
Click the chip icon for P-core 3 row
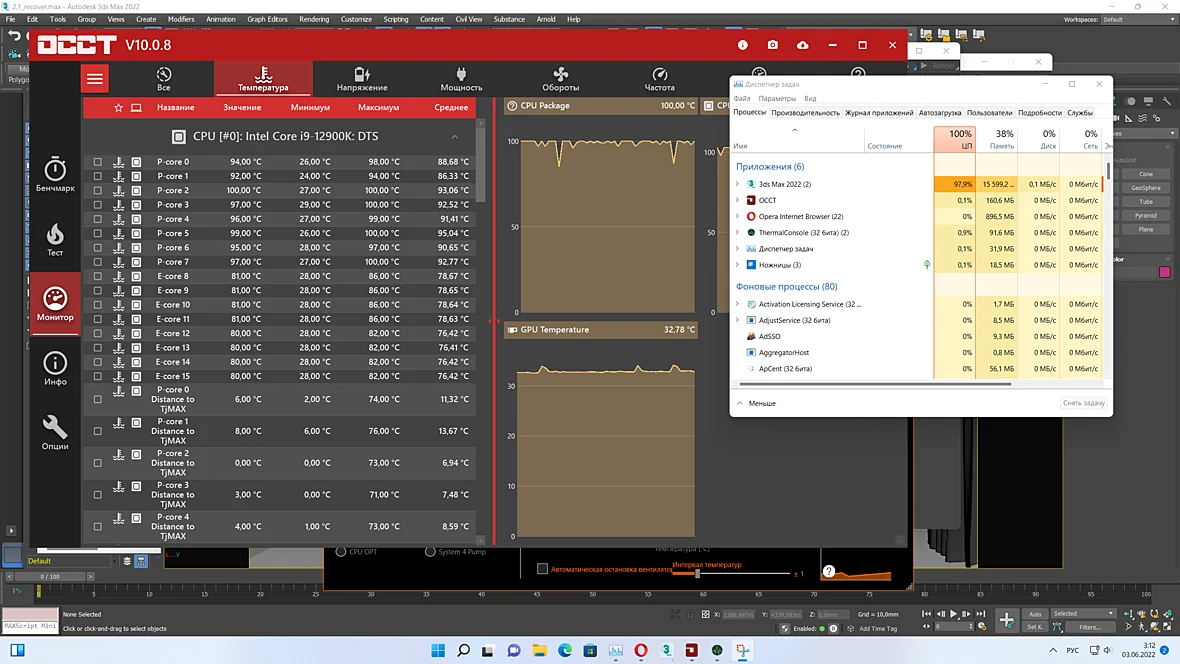(x=136, y=205)
